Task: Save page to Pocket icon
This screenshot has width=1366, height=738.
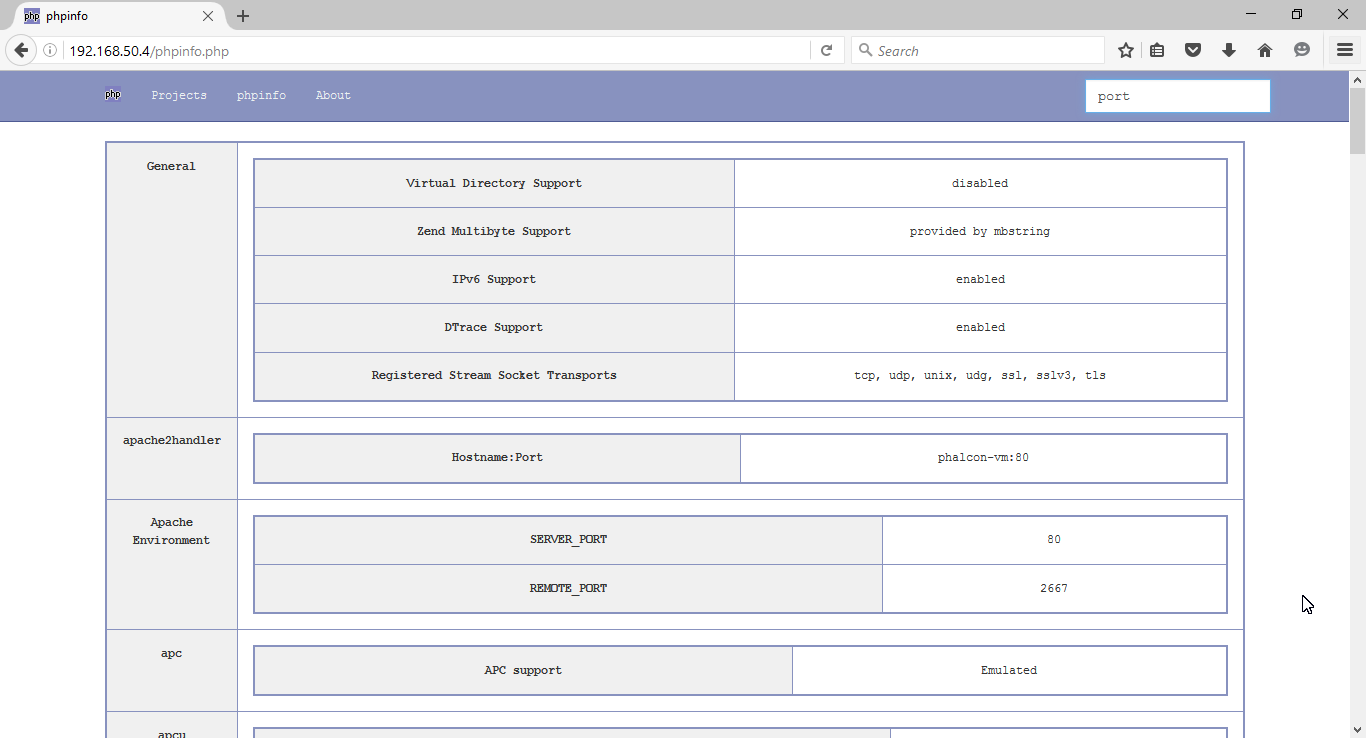Action: 1193,50
